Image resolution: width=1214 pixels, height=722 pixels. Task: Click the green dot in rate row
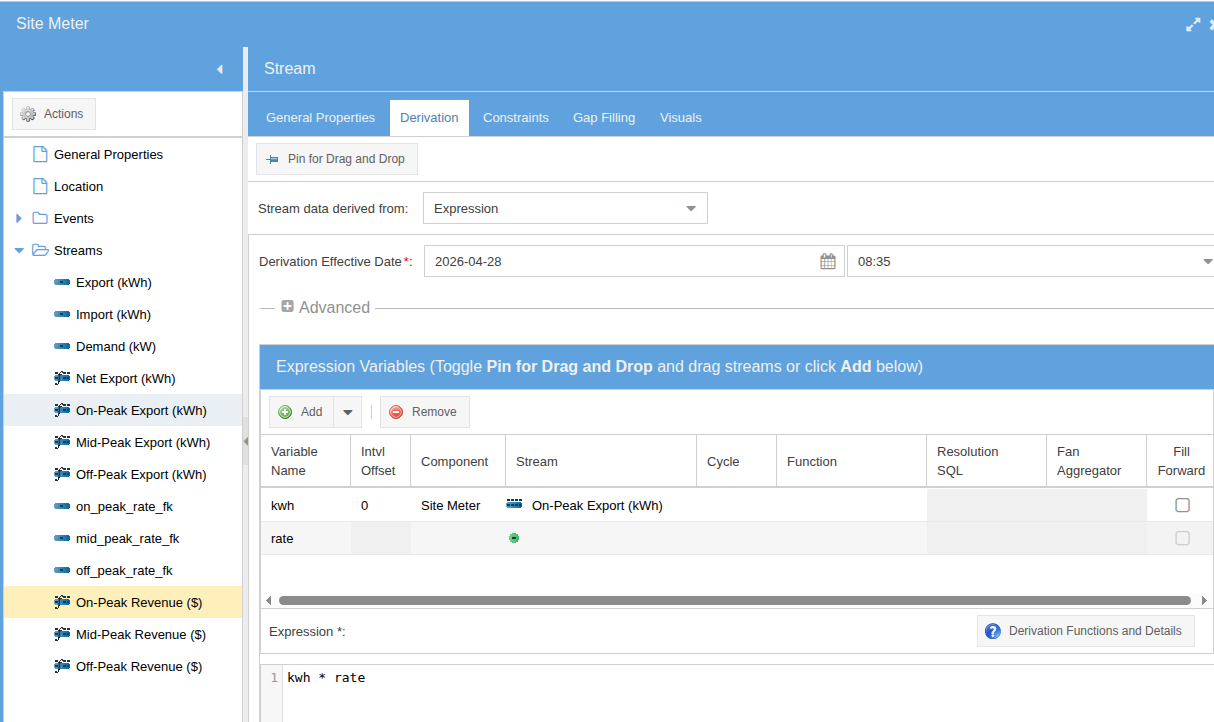click(514, 538)
